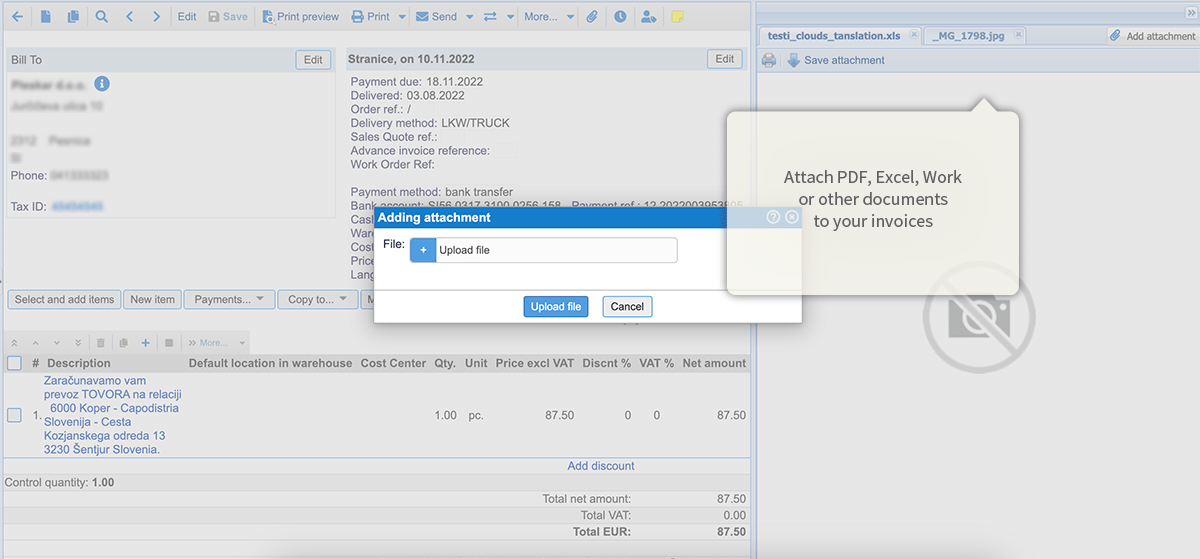Viewport: 1200px width, 559px height.
Task: Copy row using items toolbar icon
Action: [x=123, y=343]
